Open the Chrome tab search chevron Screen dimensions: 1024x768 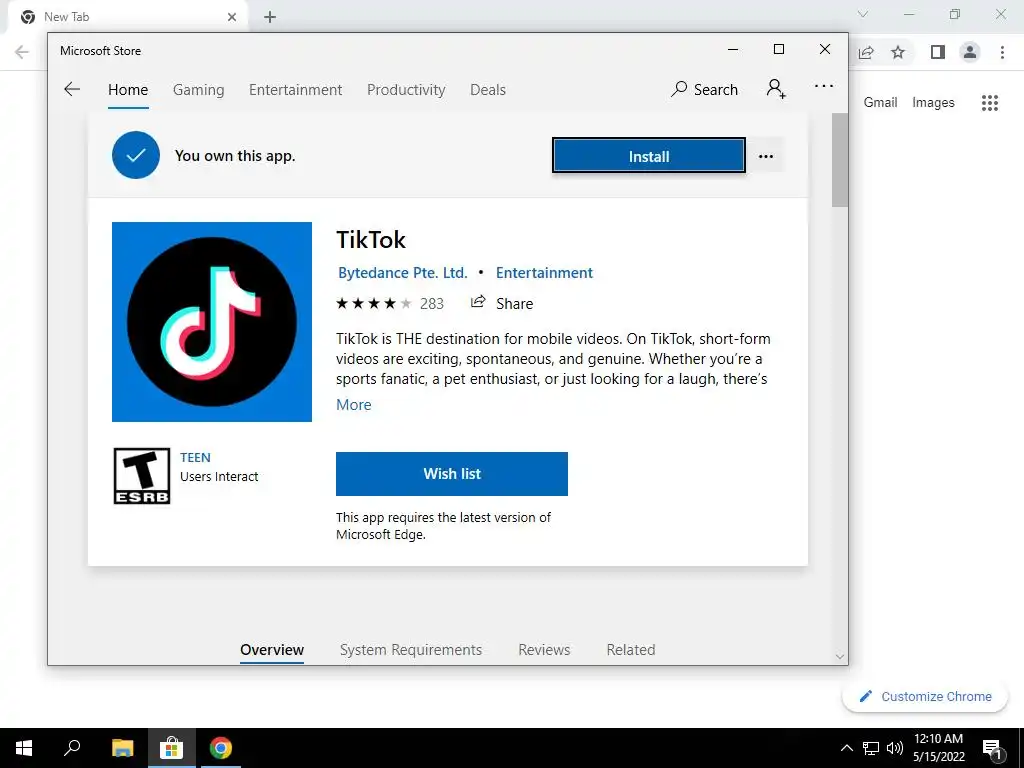point(863,14)
